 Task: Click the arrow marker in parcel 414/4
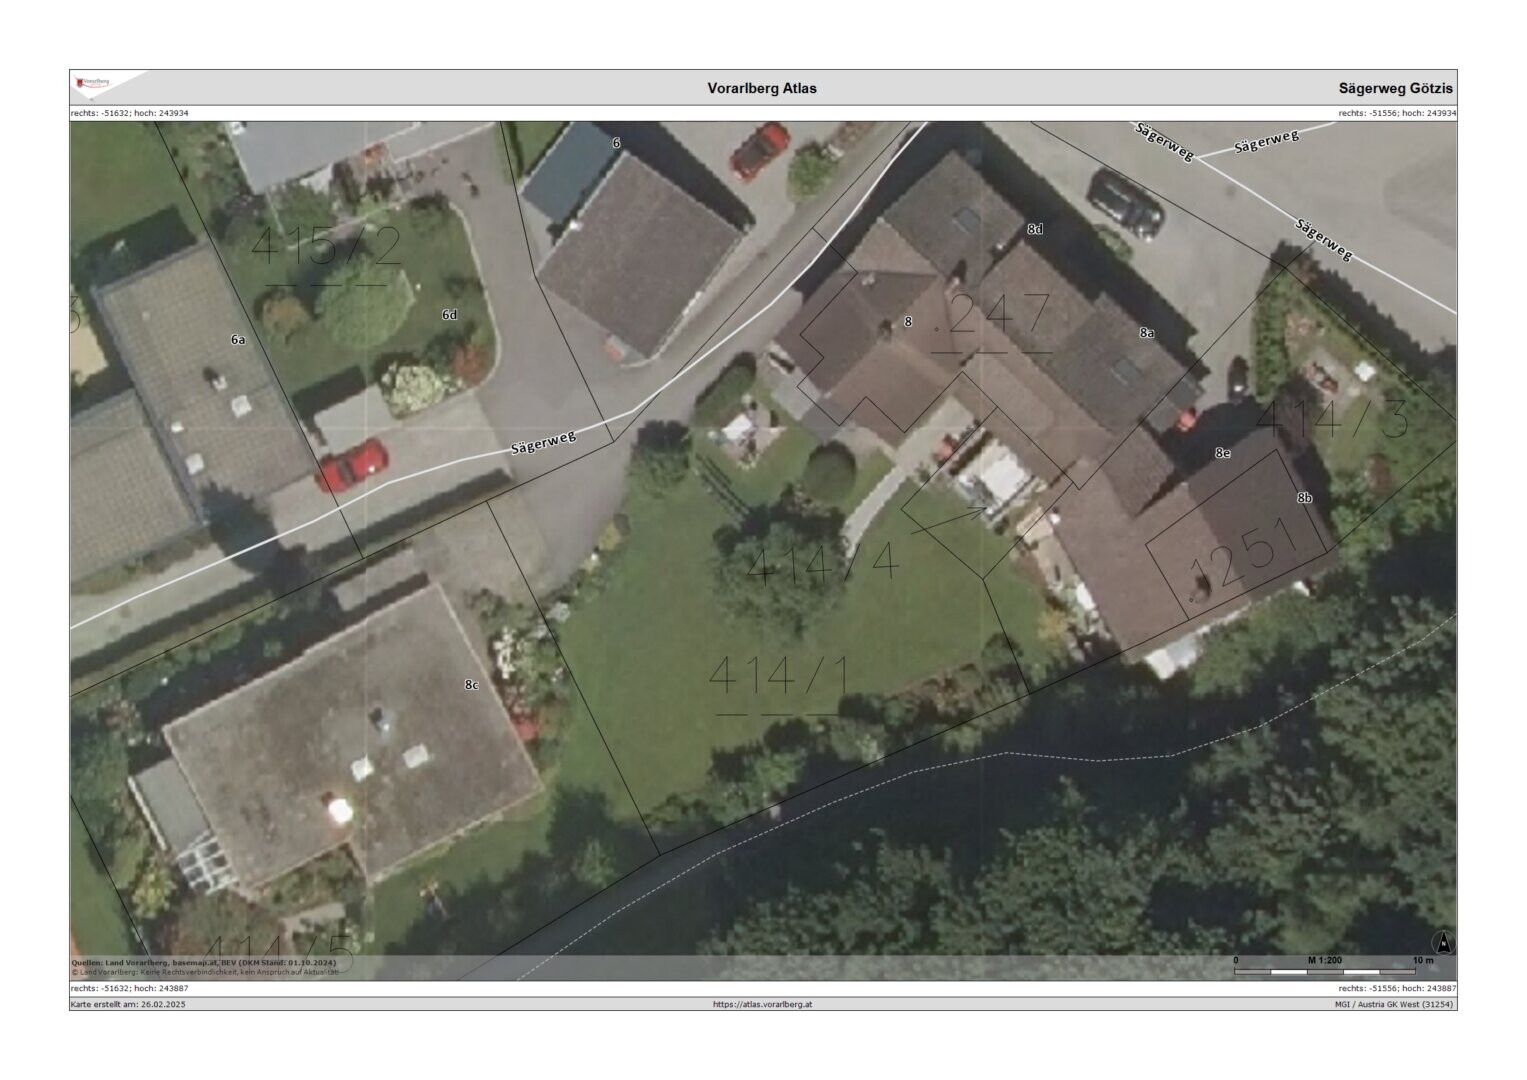pos(948,519)
